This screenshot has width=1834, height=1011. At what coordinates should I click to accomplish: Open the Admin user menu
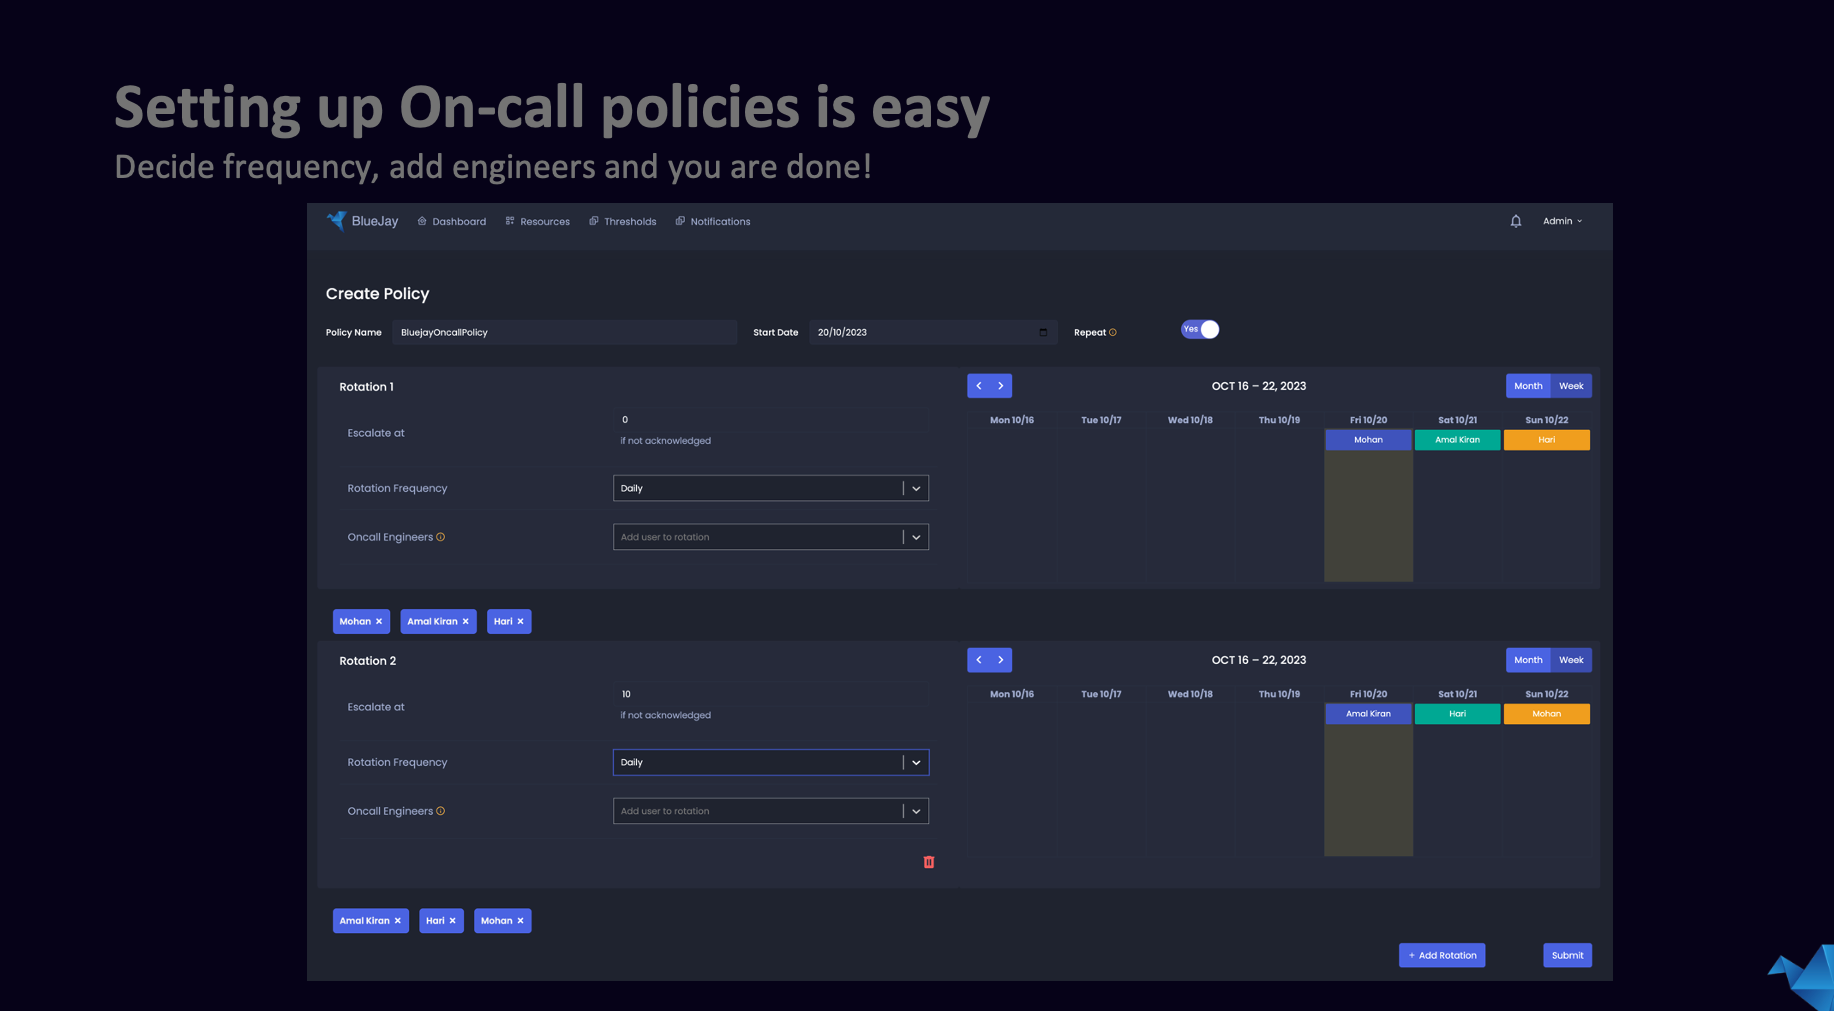click(1562, 221)
